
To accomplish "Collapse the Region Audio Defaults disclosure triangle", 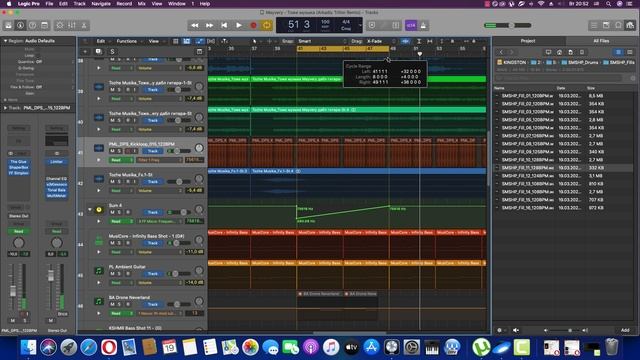I will click(5, 41).
